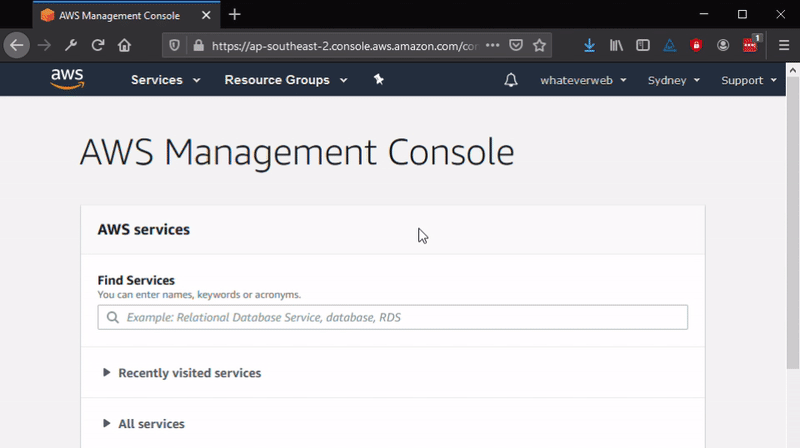
Task: Click the blue triangle extension icon
Action: 669,45
